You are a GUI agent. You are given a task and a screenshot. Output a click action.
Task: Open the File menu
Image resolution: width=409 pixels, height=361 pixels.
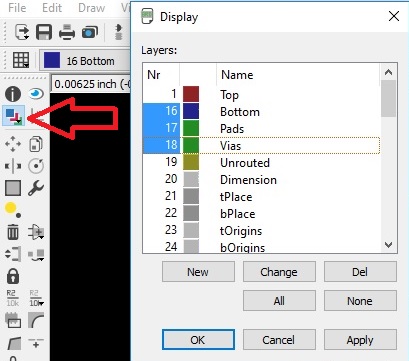(17, 8)
